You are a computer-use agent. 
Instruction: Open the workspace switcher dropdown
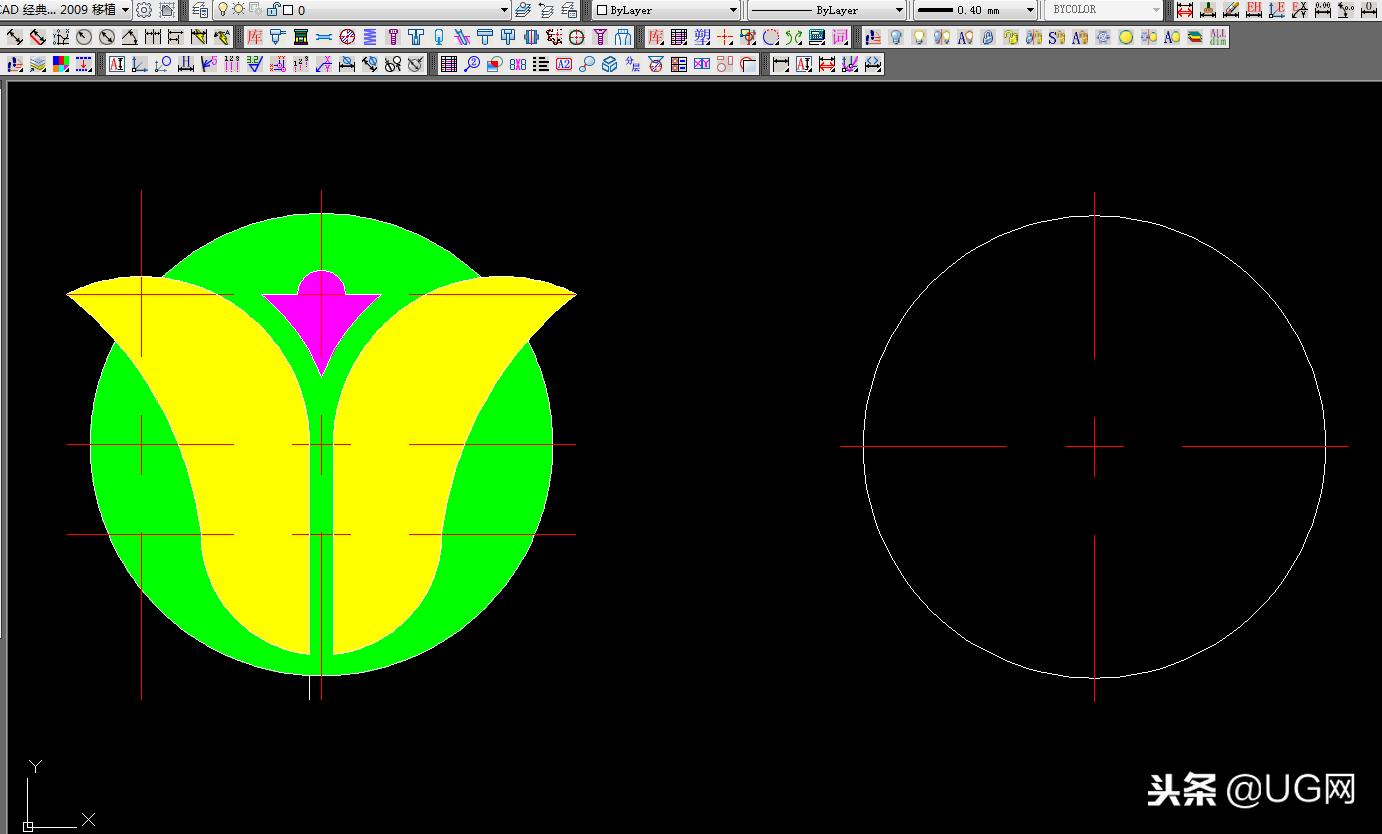pos(125,10)
